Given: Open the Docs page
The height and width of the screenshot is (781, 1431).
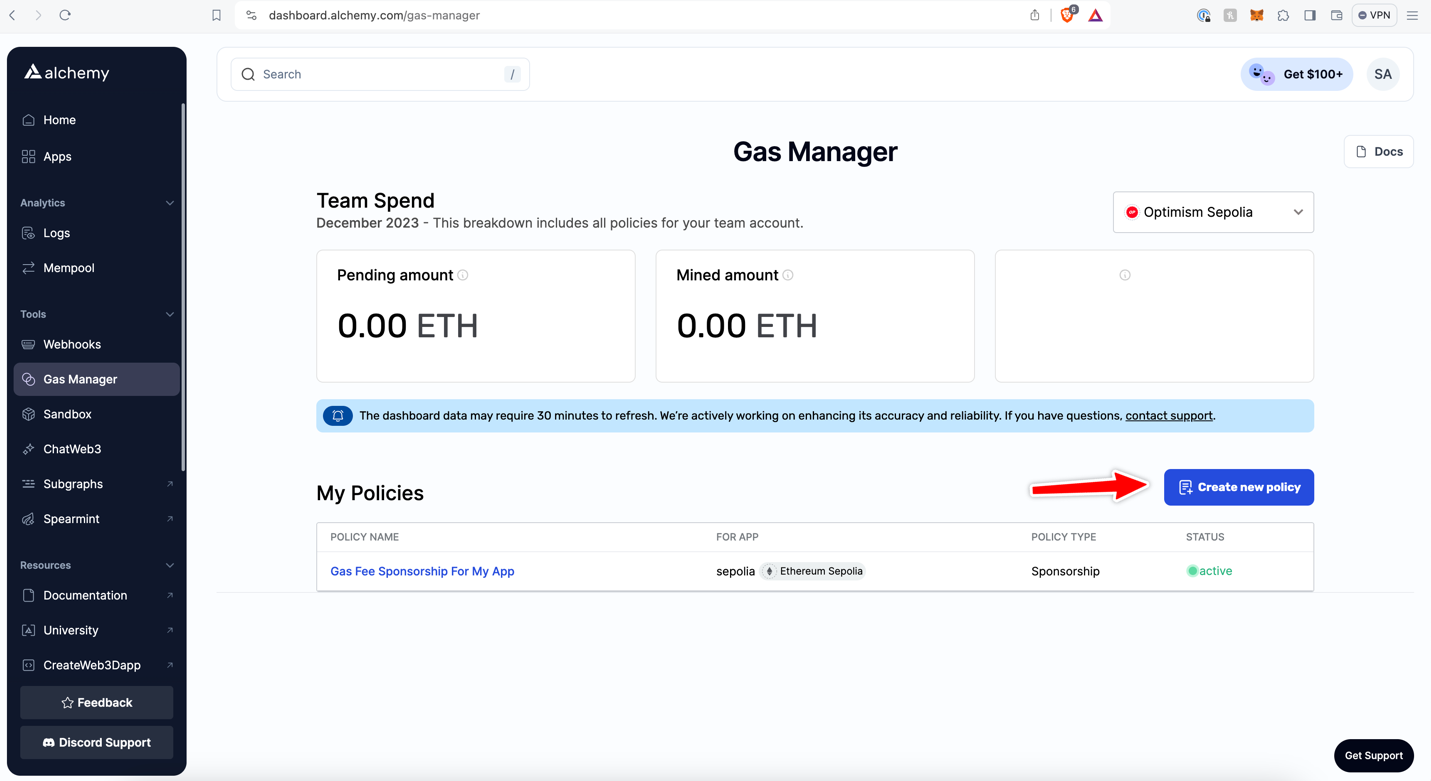Looking at the screenshot, I should (1378, 151).
